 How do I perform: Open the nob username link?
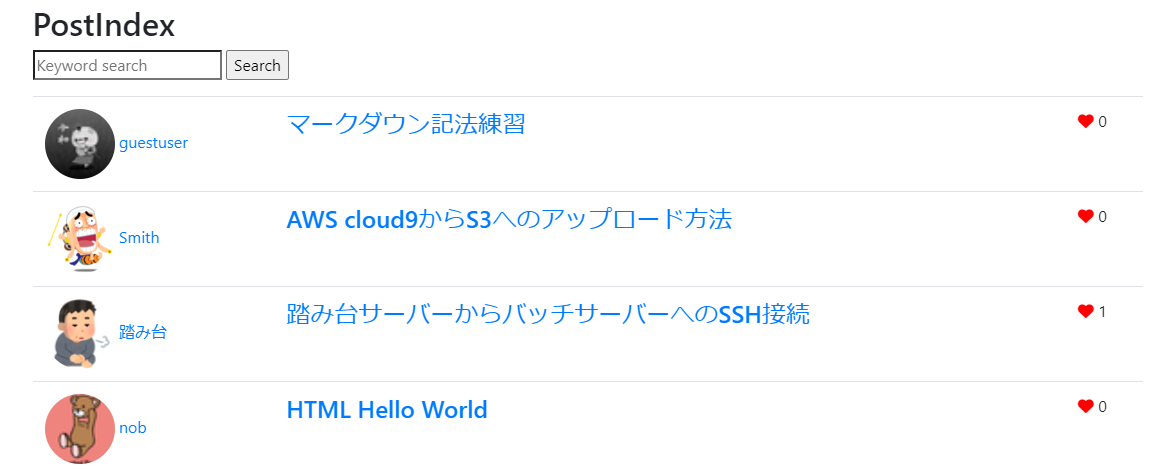[133, 428]
